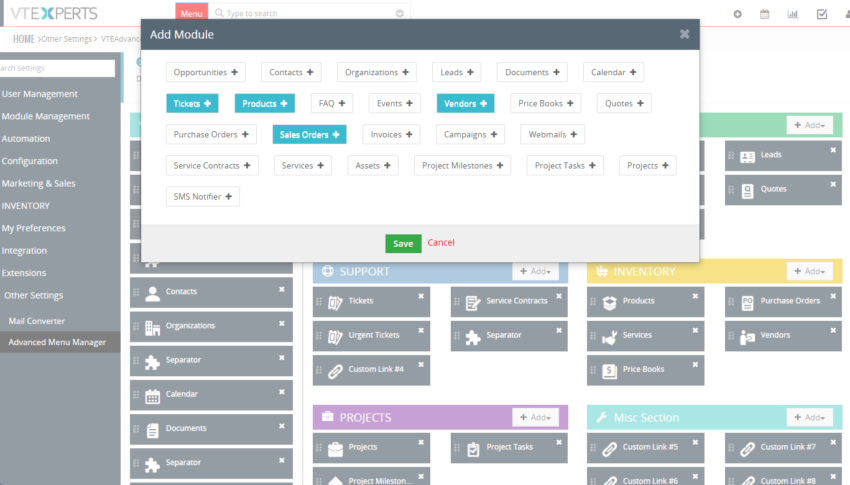
Task: Toggle the Tickets module selection
Action: tap(192, 104)
